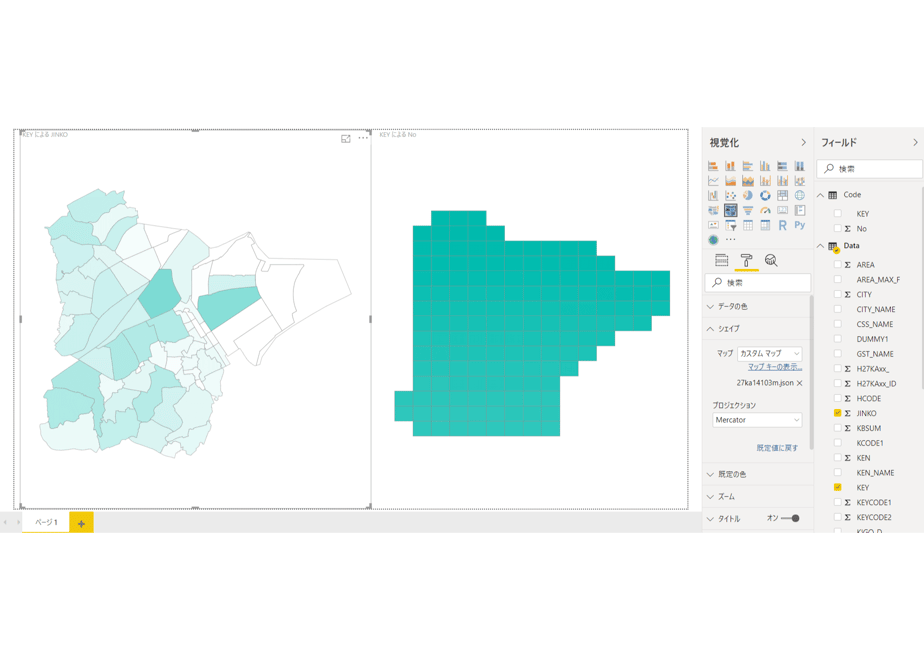Check the HCODE field checkbox
This screenshot has width=924, height=660.
[837, 398]
